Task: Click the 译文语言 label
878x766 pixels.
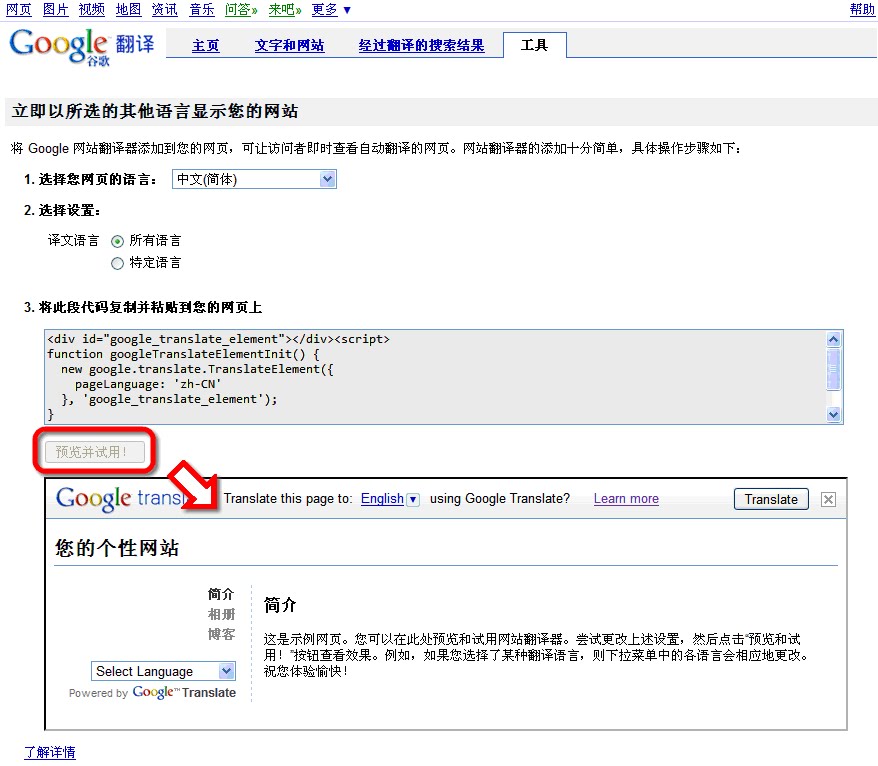Action: click(x=73, y=241)
